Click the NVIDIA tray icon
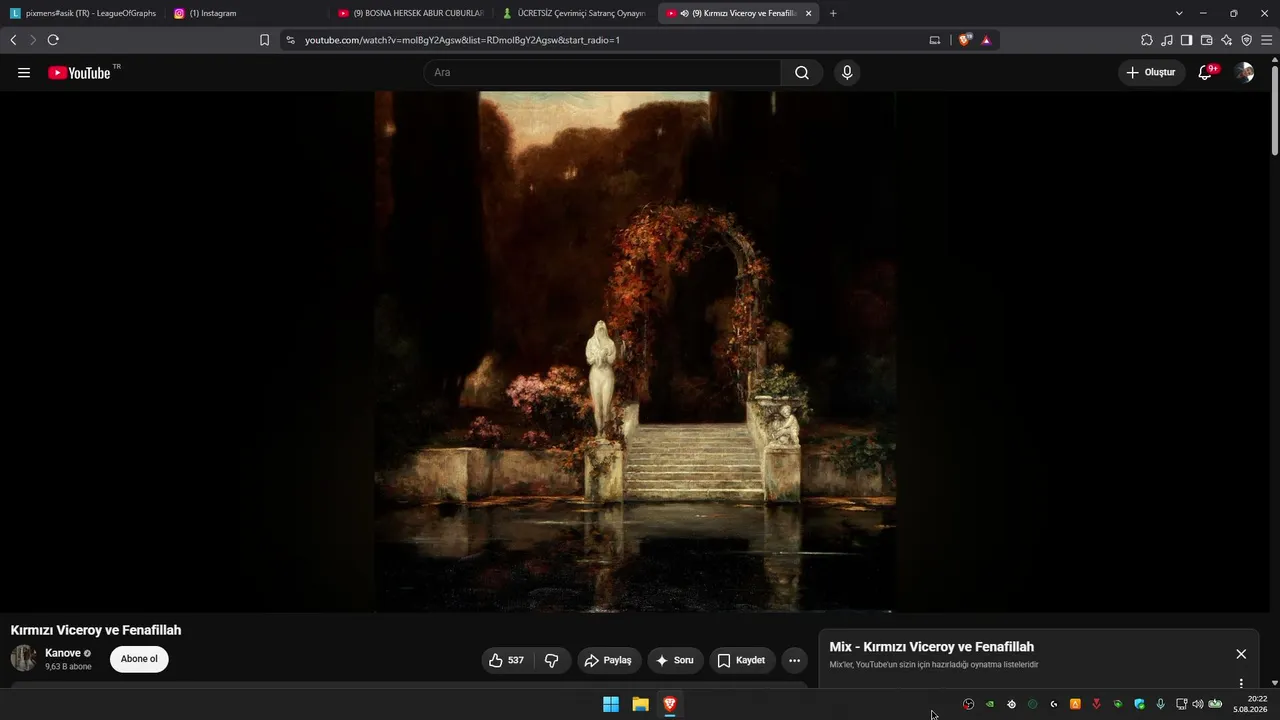Screen dimensions: 1280x720 point(990,704)
